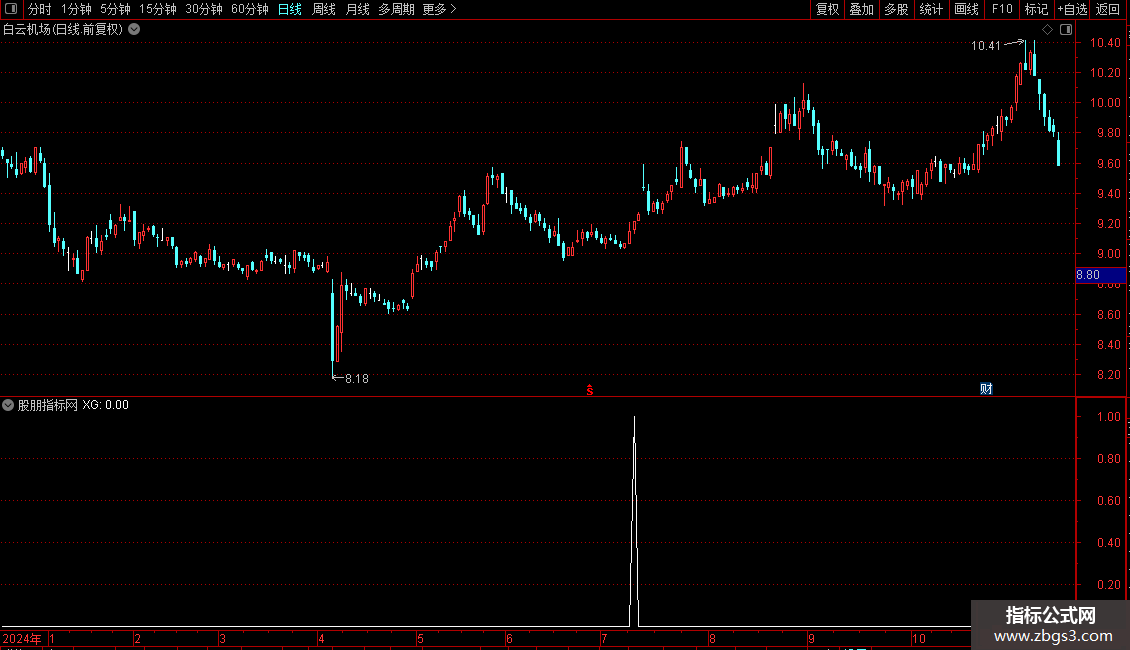Click month 10 on the time axis

pyautogui.click(x=918, y=638)
